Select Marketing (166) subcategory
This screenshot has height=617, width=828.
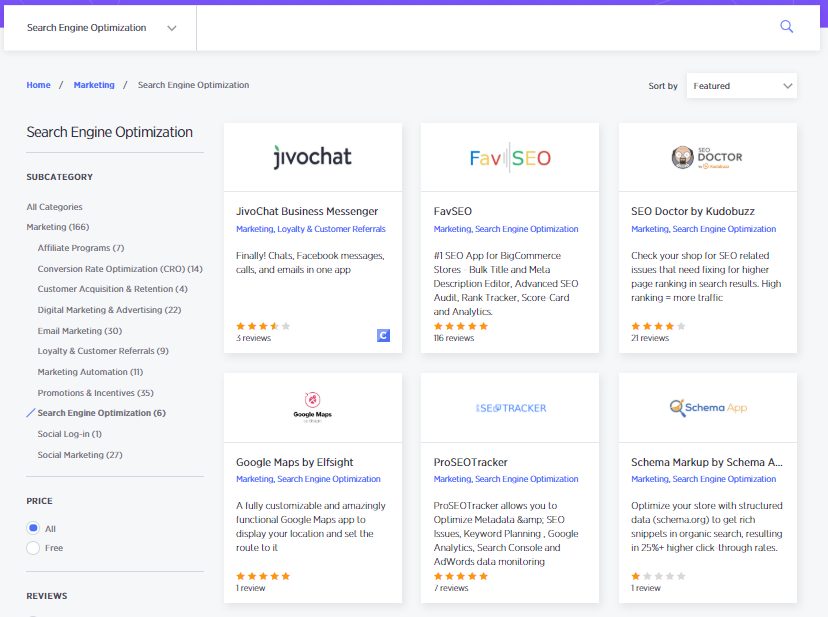click(58, 227)
